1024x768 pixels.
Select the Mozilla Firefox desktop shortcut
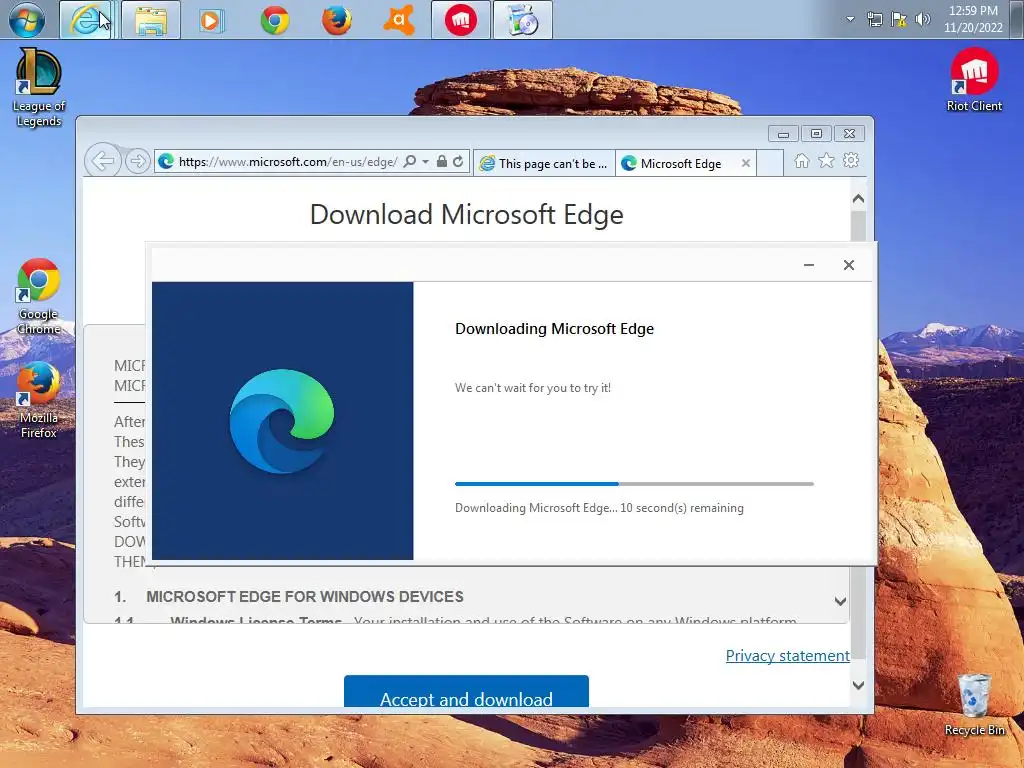click(x=39, y=401)
